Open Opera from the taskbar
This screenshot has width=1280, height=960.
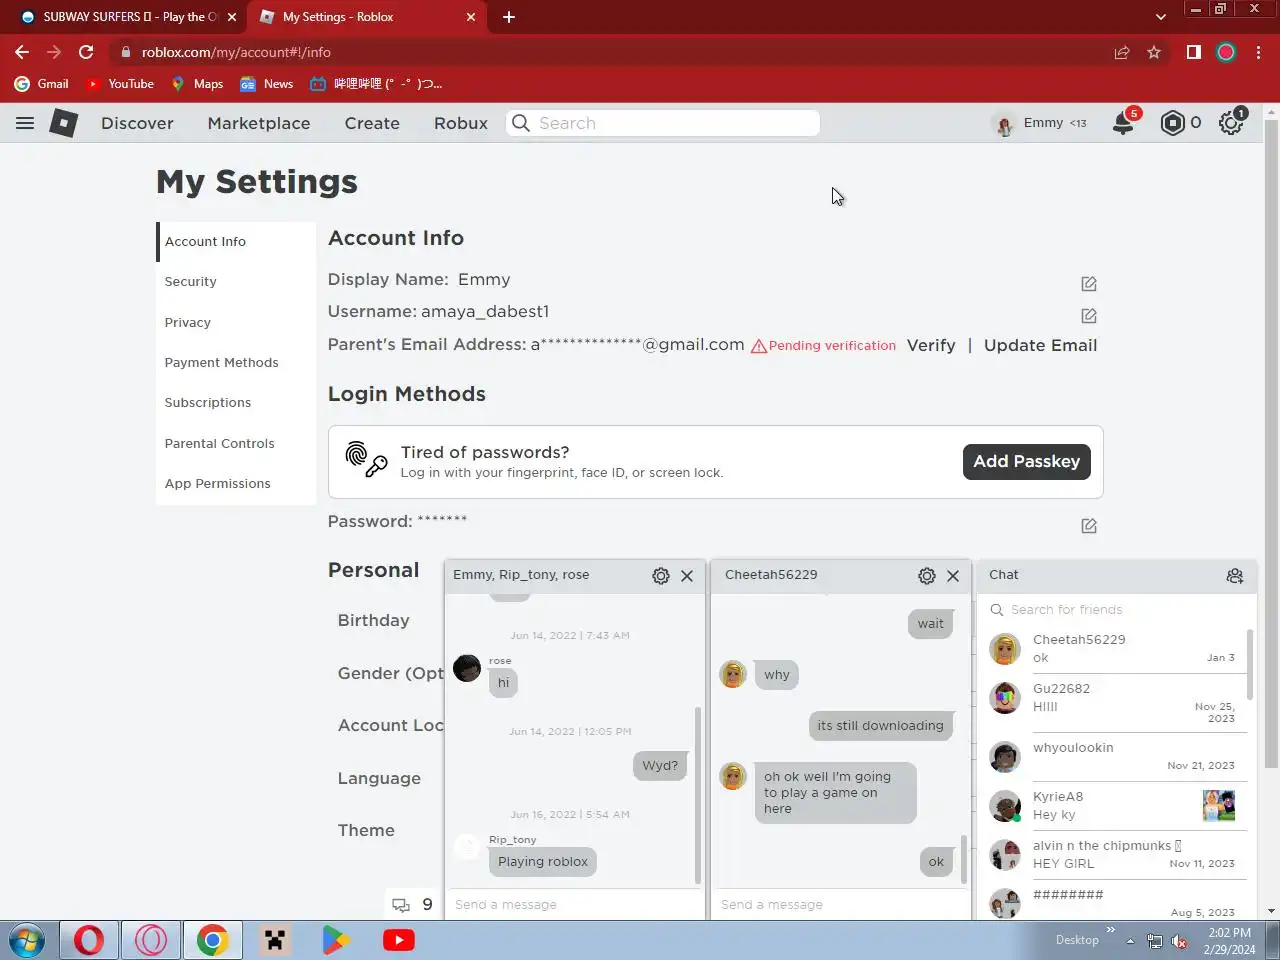pos(89,940)
